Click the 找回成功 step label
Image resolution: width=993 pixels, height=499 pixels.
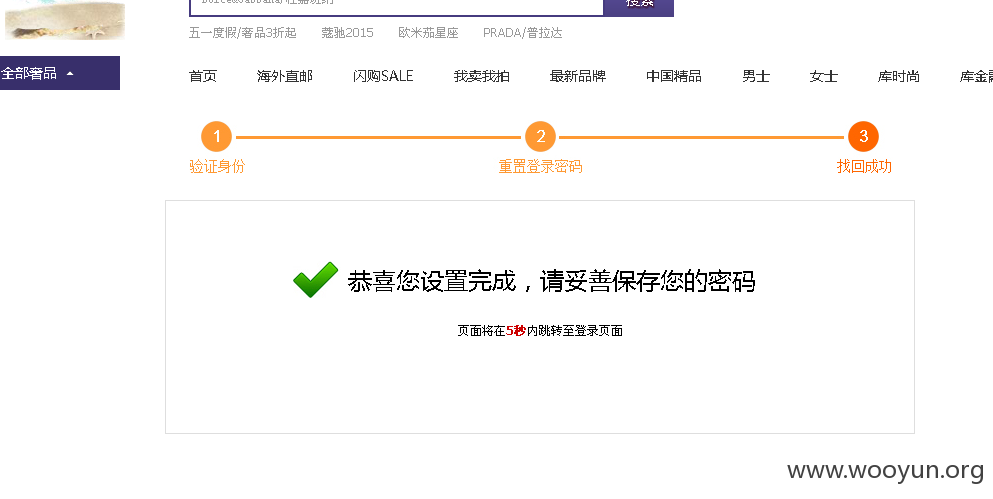(864, 167)
